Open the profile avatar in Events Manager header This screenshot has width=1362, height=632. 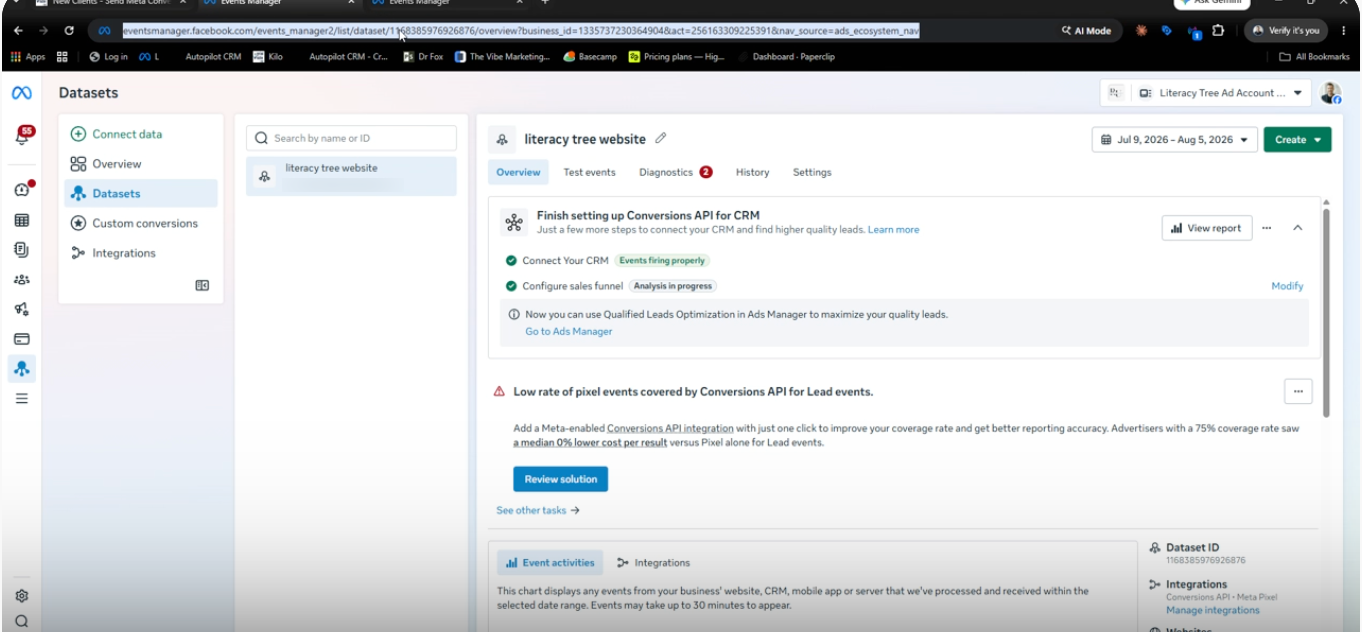tap(1330, 93)
